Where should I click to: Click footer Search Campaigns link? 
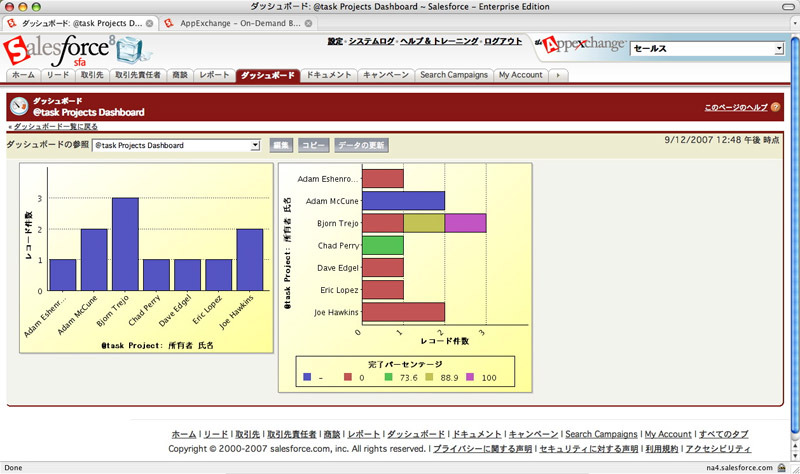[x=601, y=434]
